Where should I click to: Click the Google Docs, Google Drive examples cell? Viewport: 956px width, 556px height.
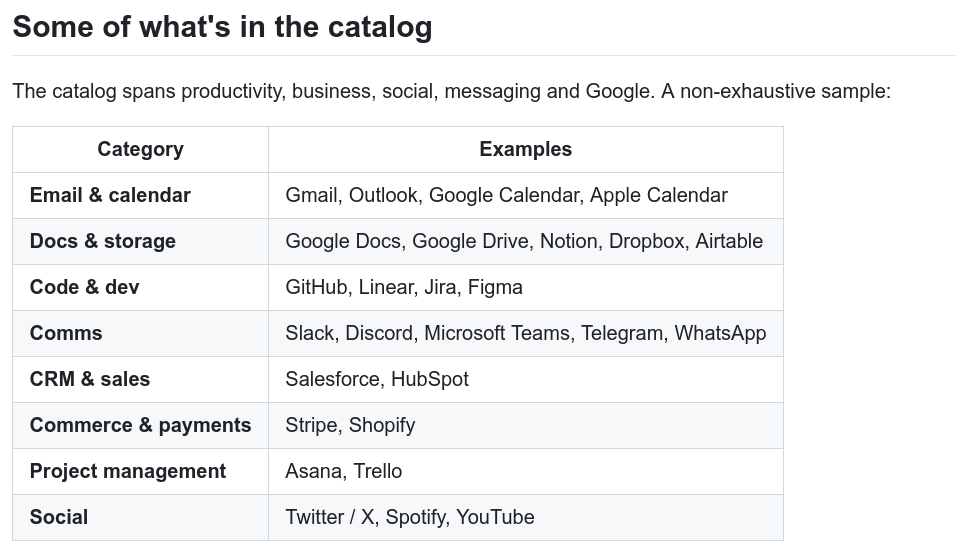[x=526, y=241]
